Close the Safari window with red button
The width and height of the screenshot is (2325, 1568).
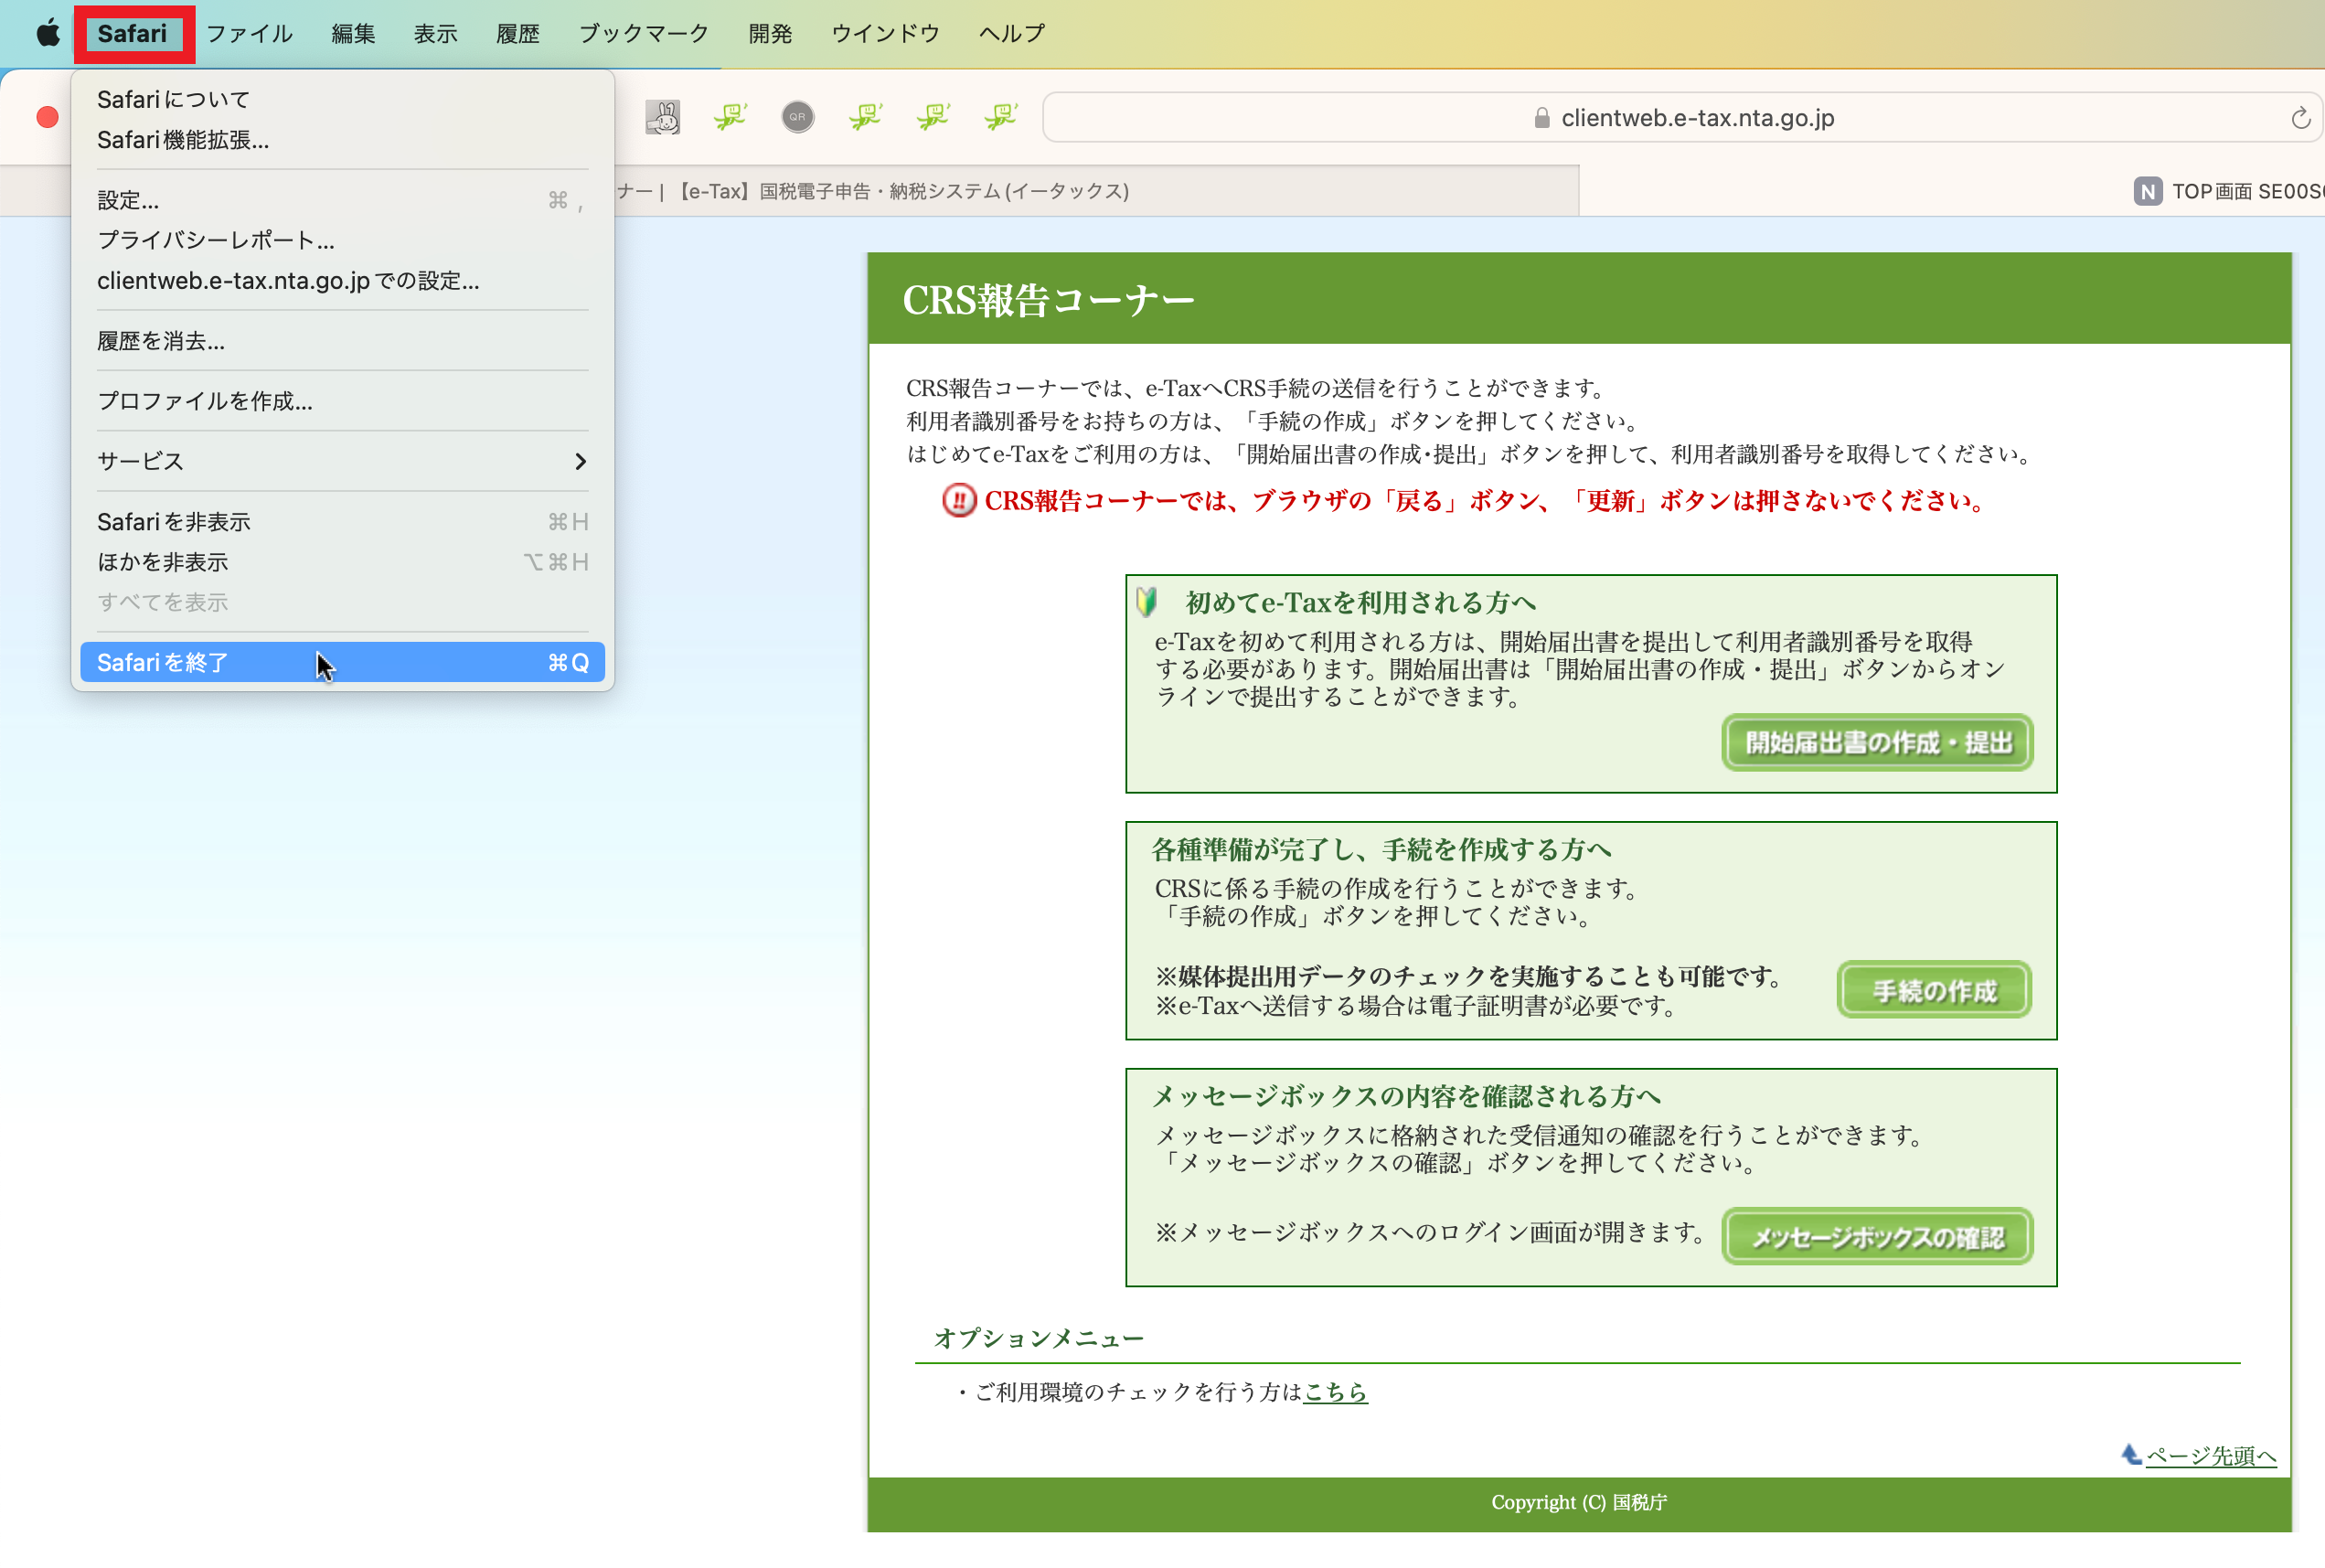[x=47, y=118]
